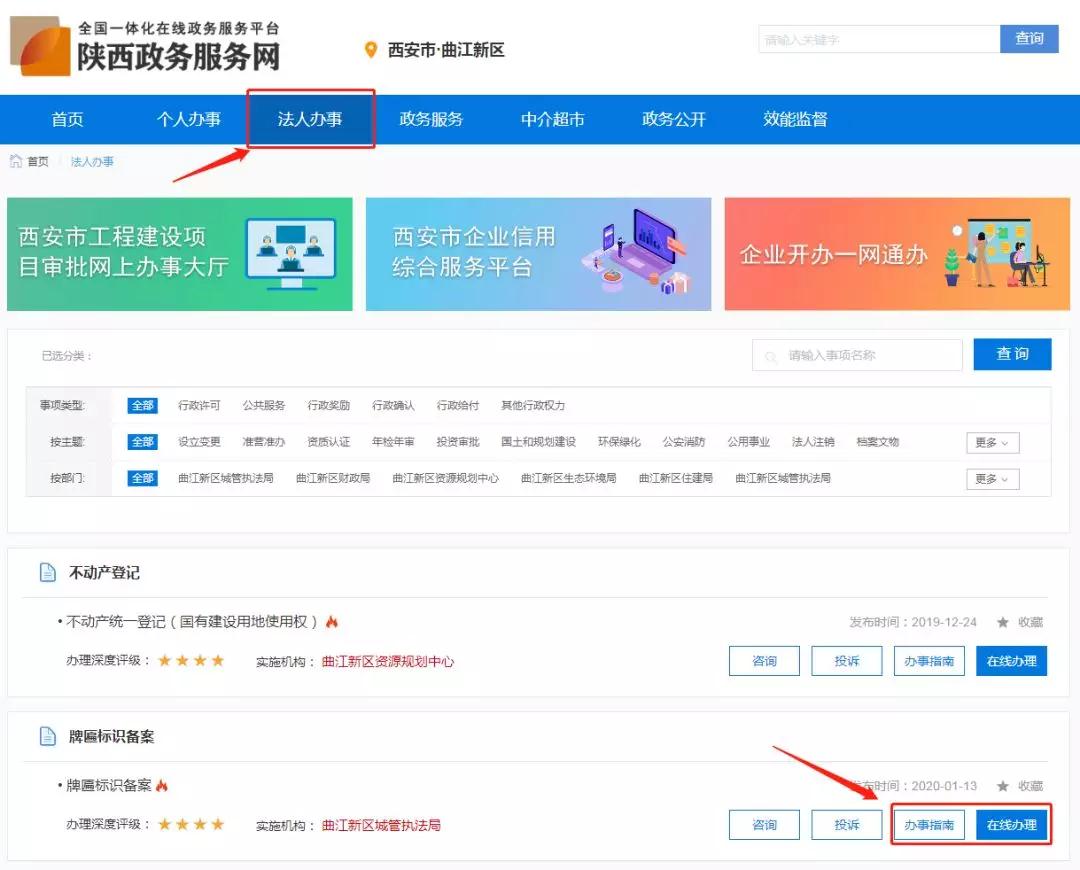Click the top keyword search input field
The image size is (1080, 870).
(878, 40)
